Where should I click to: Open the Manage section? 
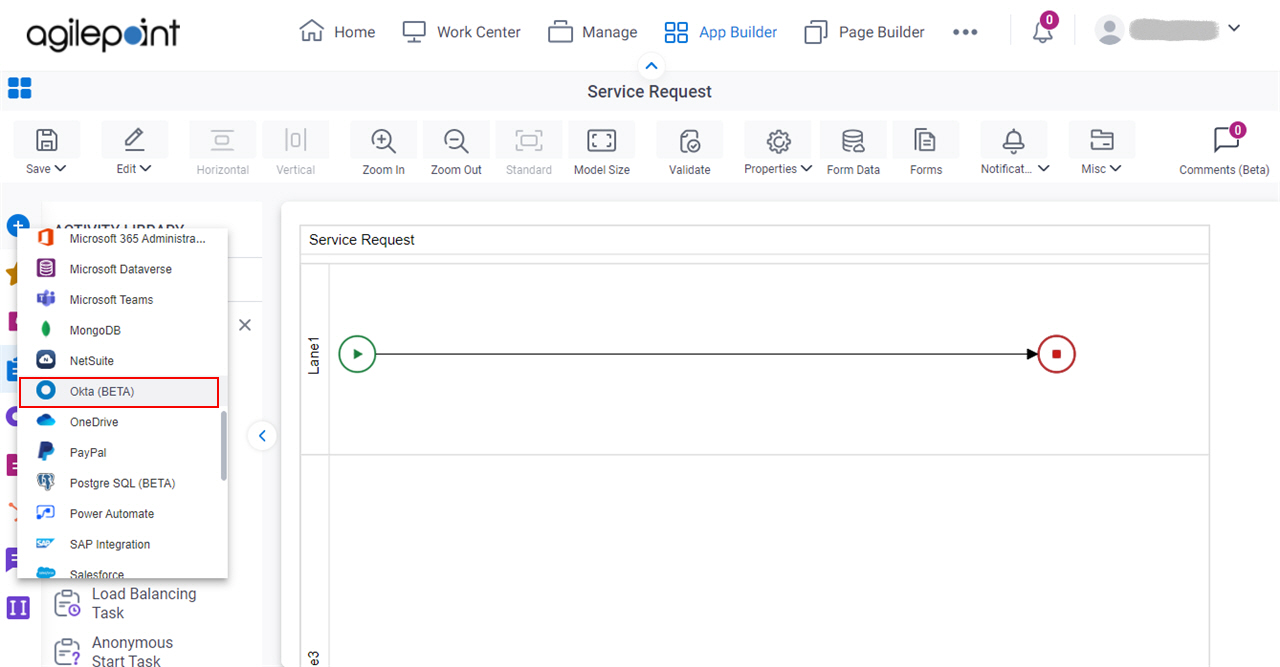point(593,32)
